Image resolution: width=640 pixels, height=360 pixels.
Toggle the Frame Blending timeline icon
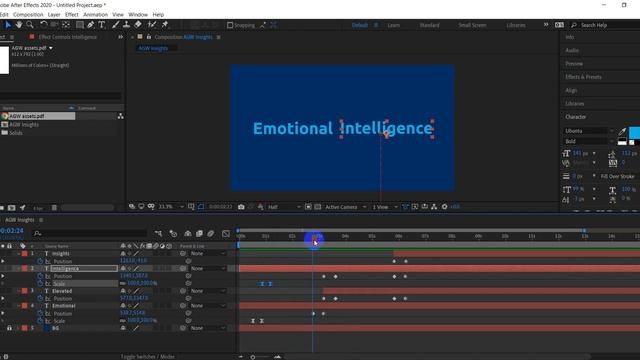click(x=199, y=233)
